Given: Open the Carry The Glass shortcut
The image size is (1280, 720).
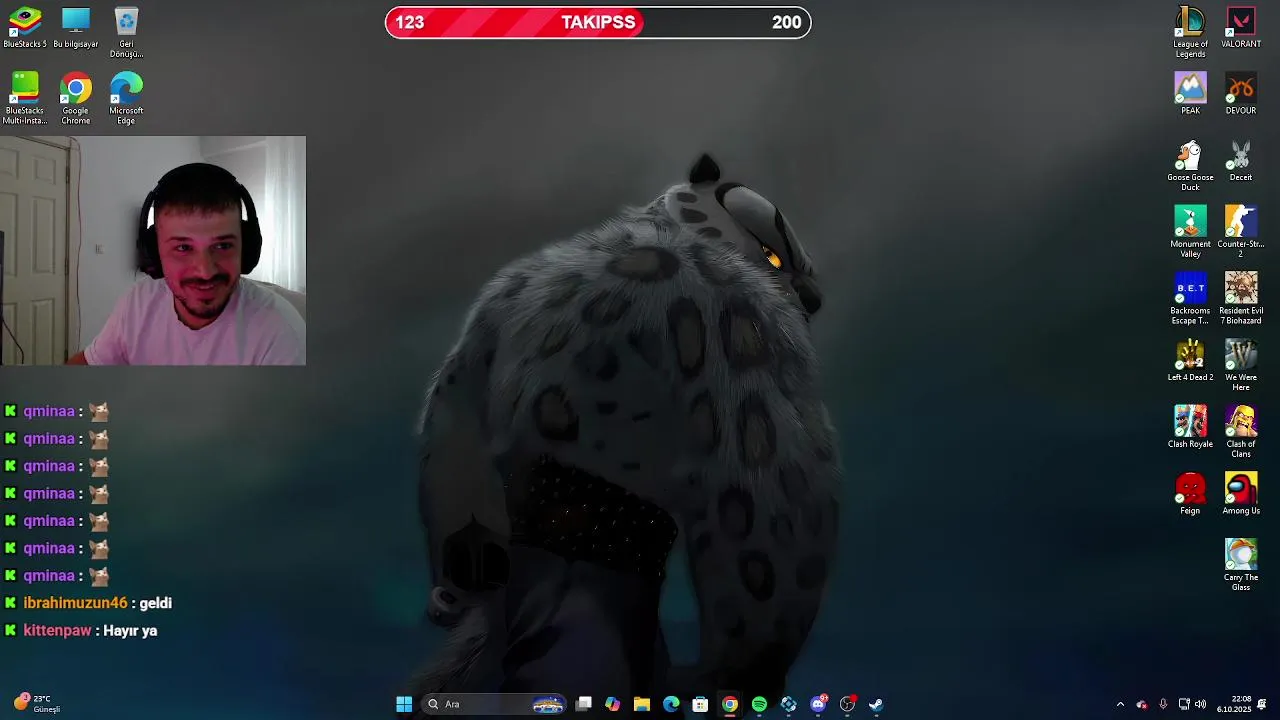Looking at the screenshot, I should (1241, 565).
